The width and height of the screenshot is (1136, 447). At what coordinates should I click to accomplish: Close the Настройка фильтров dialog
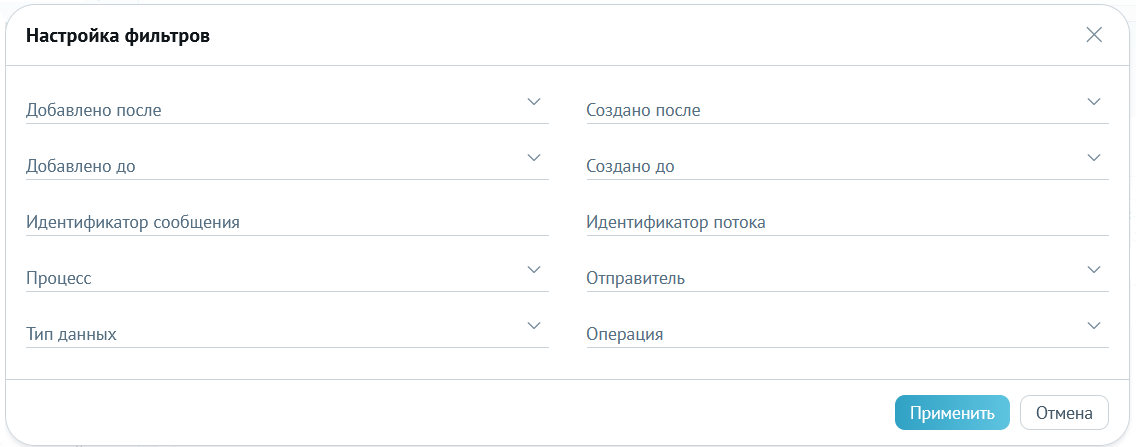click(x=1094, y=35)
